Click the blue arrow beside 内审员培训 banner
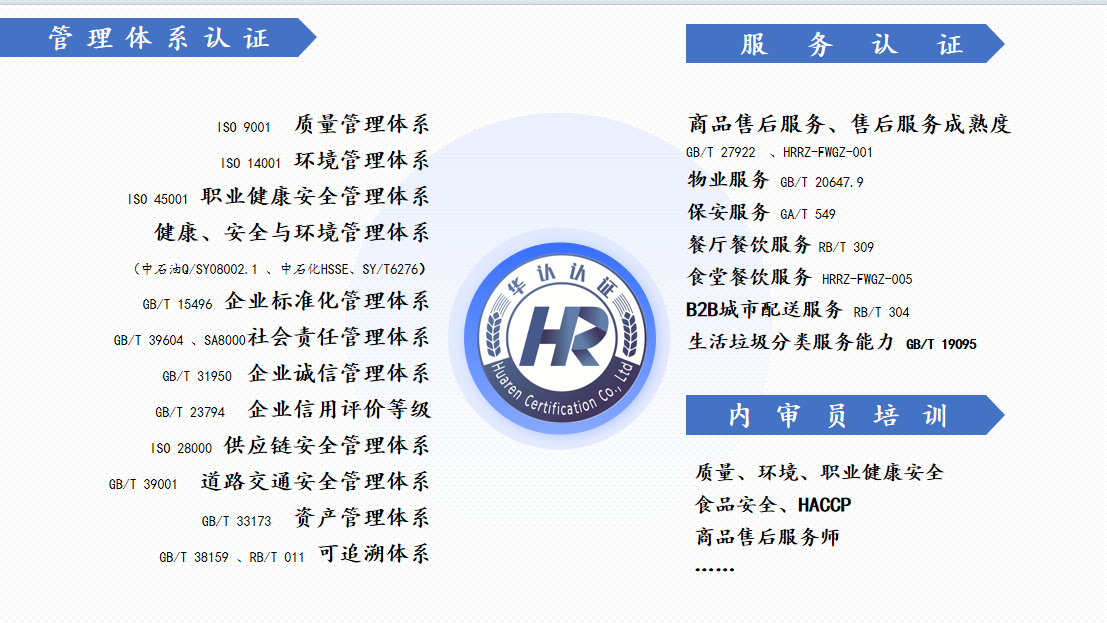1107x623 pixels. [992, 414]
